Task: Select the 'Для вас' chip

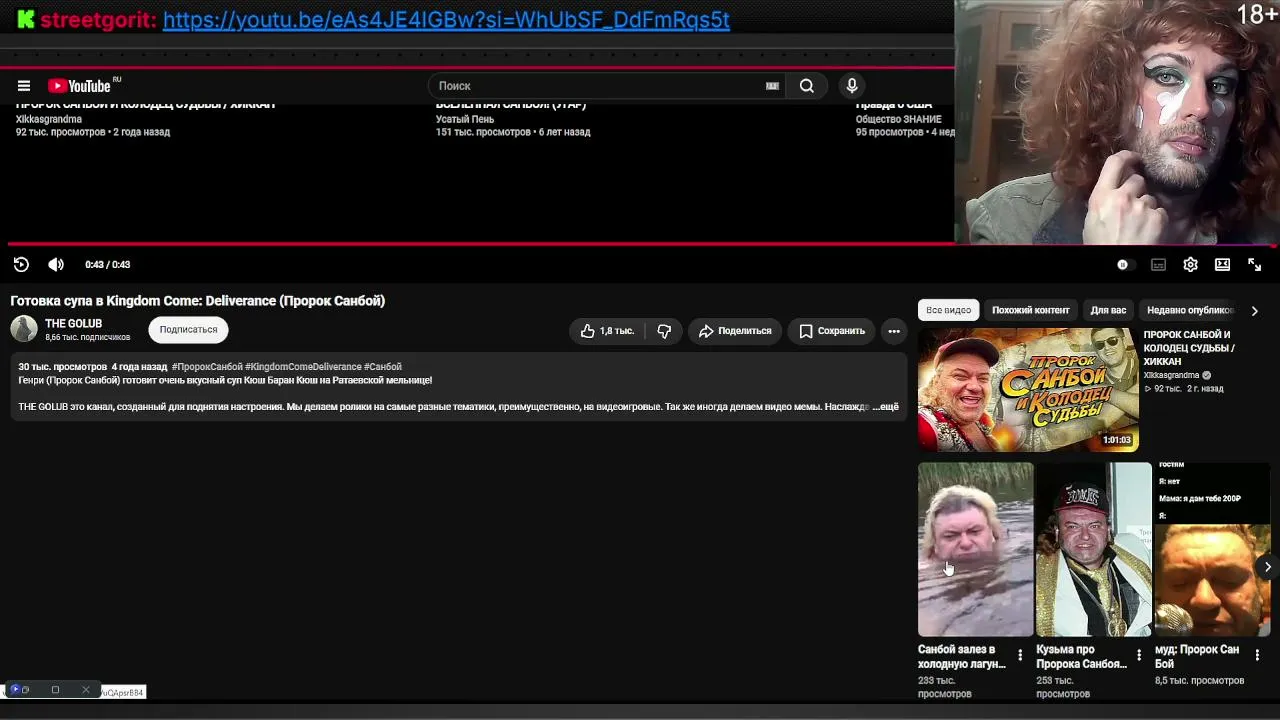Action: (1108, 310)
